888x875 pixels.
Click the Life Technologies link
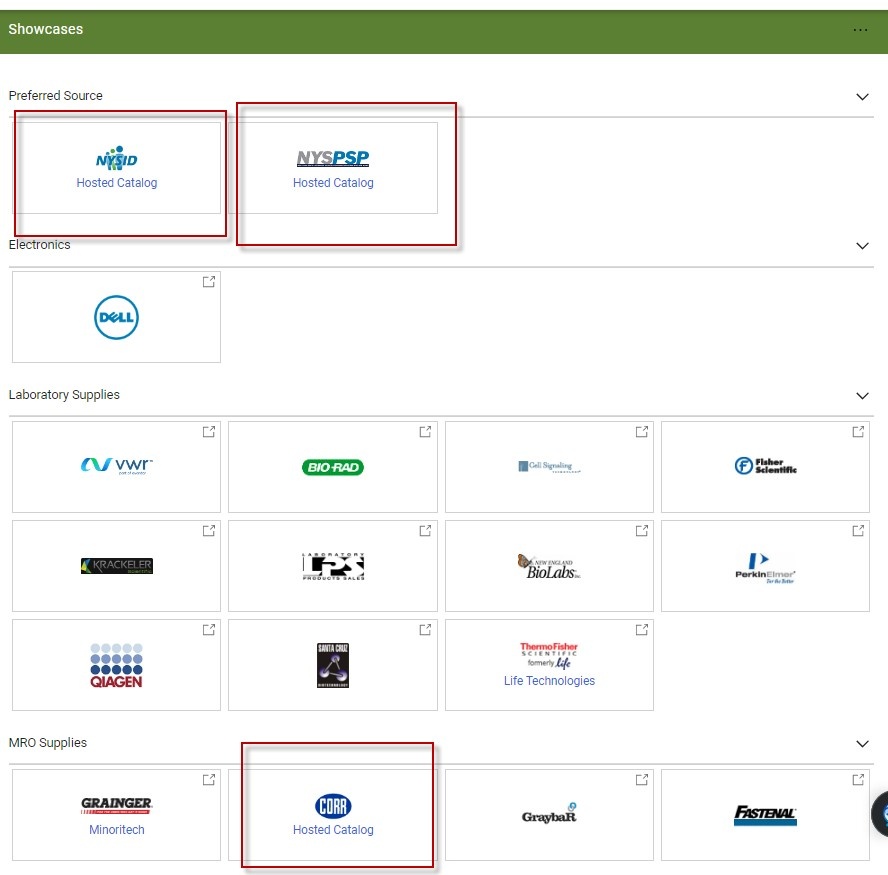coord(549,681)
